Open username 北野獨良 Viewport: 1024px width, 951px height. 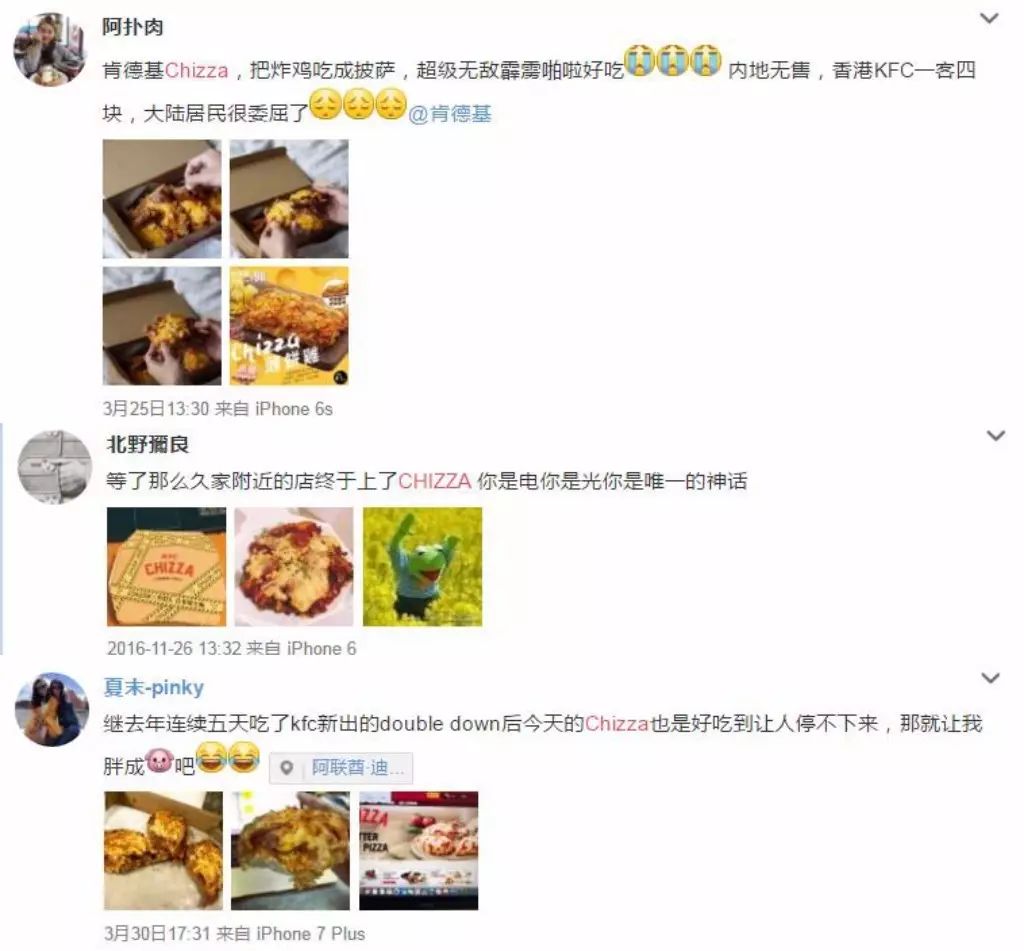pyautogui.click(x=148, y=444)
